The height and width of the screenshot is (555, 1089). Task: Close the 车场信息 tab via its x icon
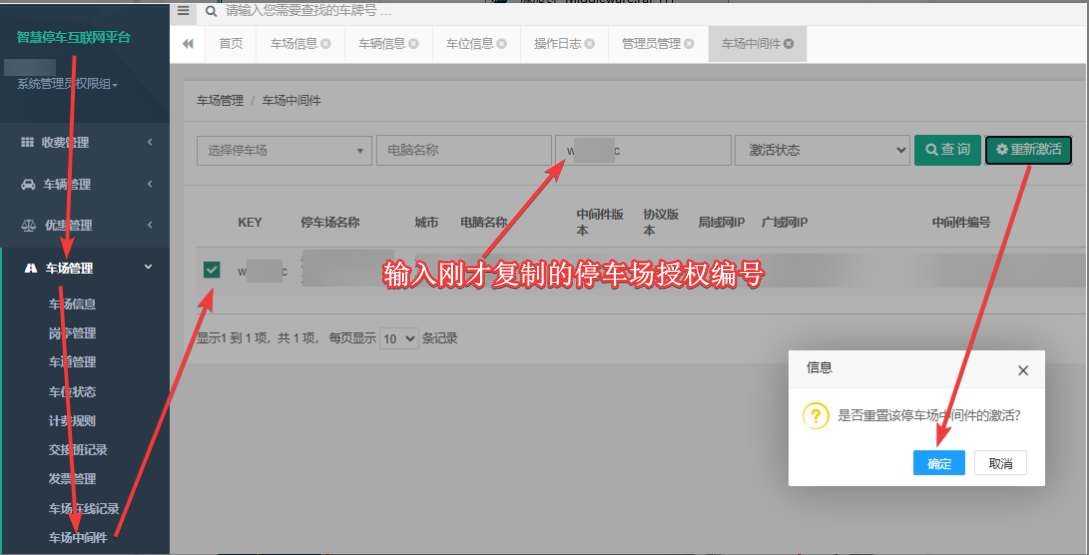pos(326,44)
